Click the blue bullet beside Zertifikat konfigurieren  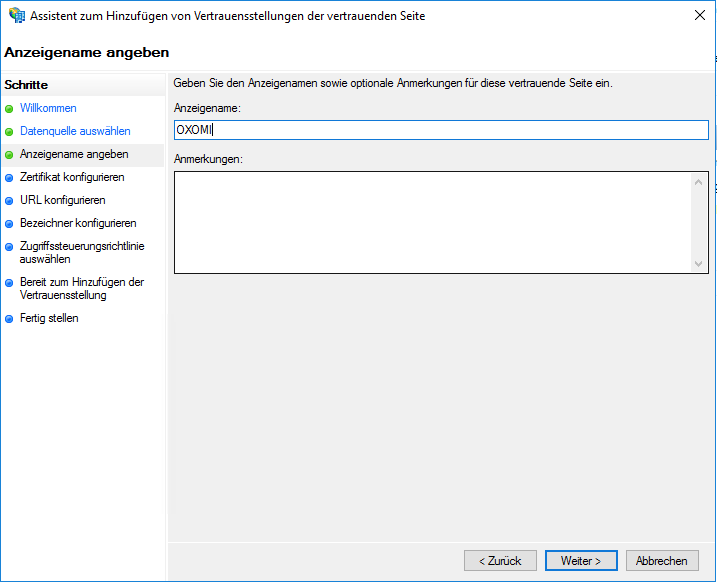9,178
